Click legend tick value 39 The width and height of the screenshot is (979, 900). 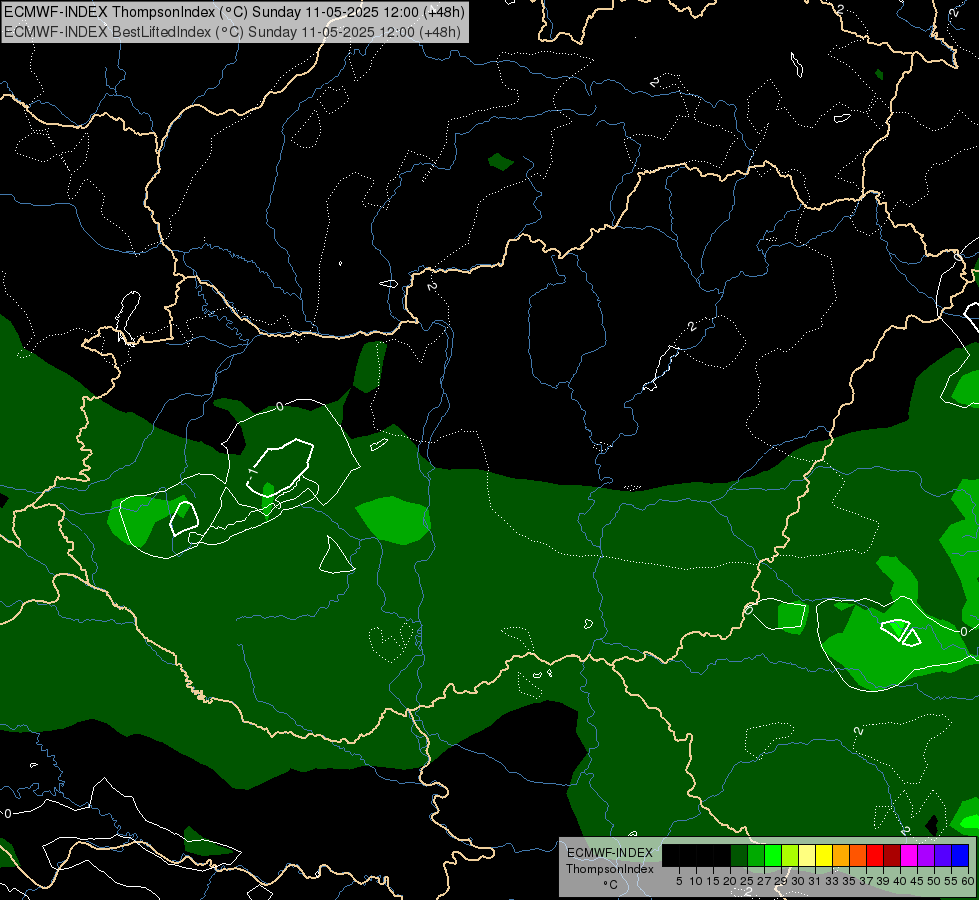point(883,881)
